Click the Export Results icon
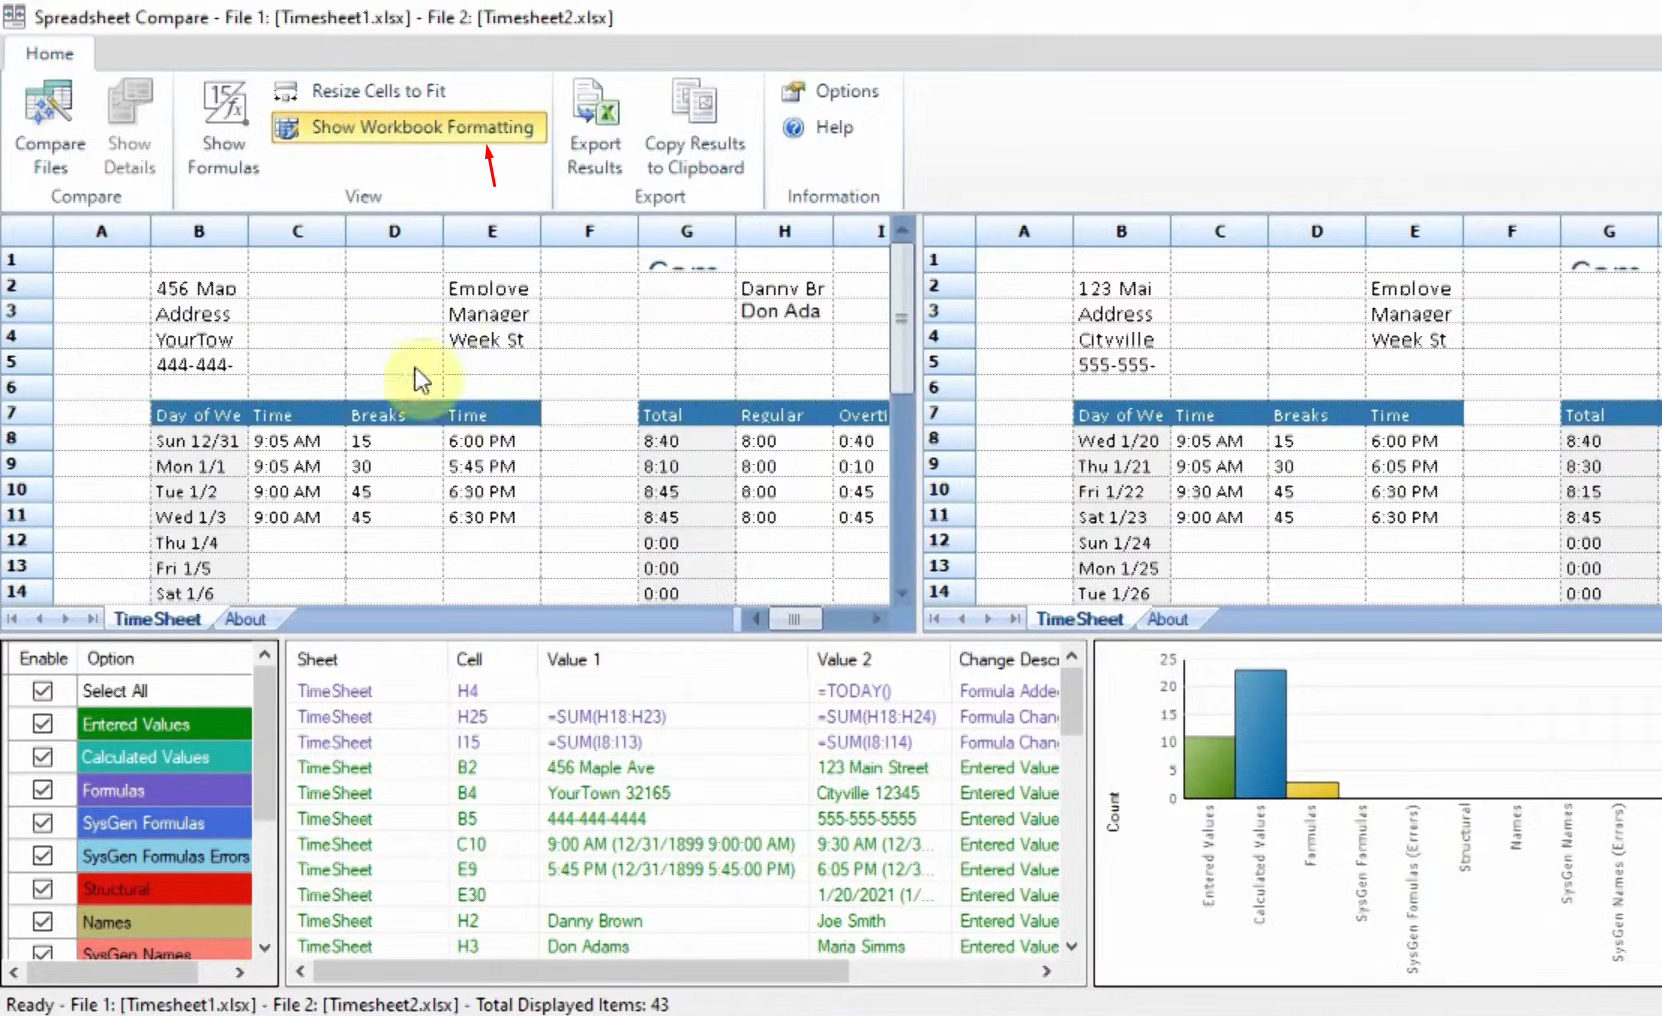Screen dimensions: 1662x1016 (595, 104)
